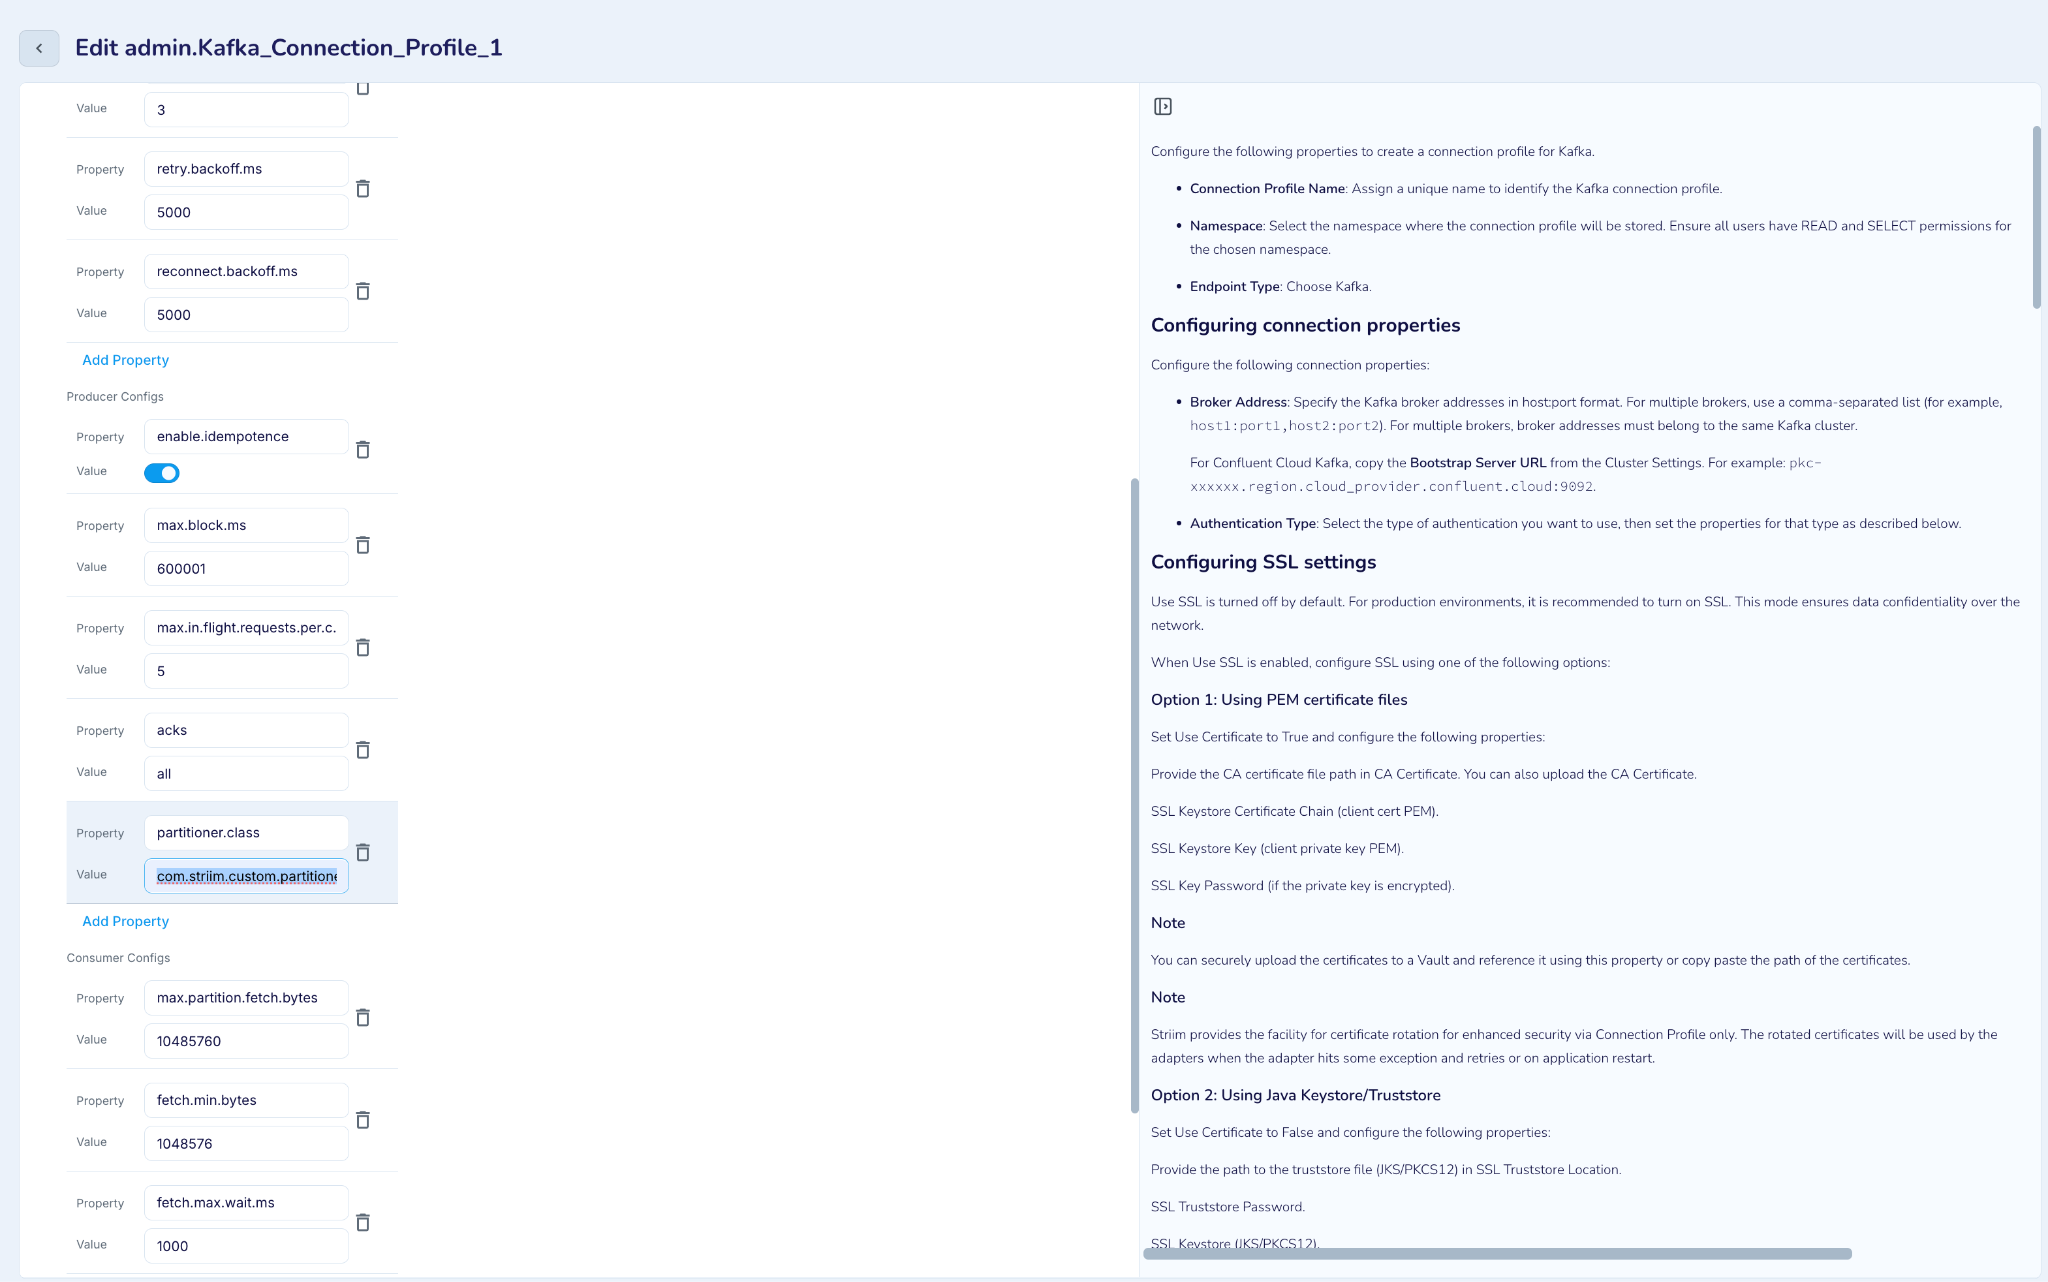Remove the acks property
Viewport: 2048px width, 1282px height.
[x=363, y=750]
